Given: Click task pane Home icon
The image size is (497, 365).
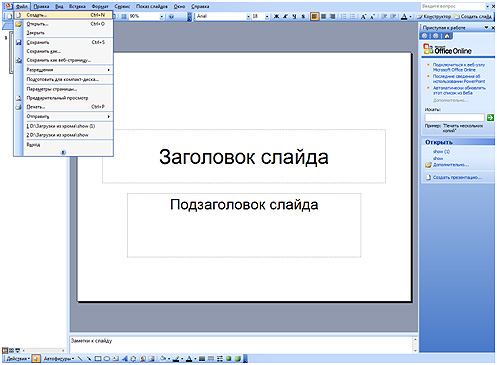Looking at the screenshot, I should 447,36.
